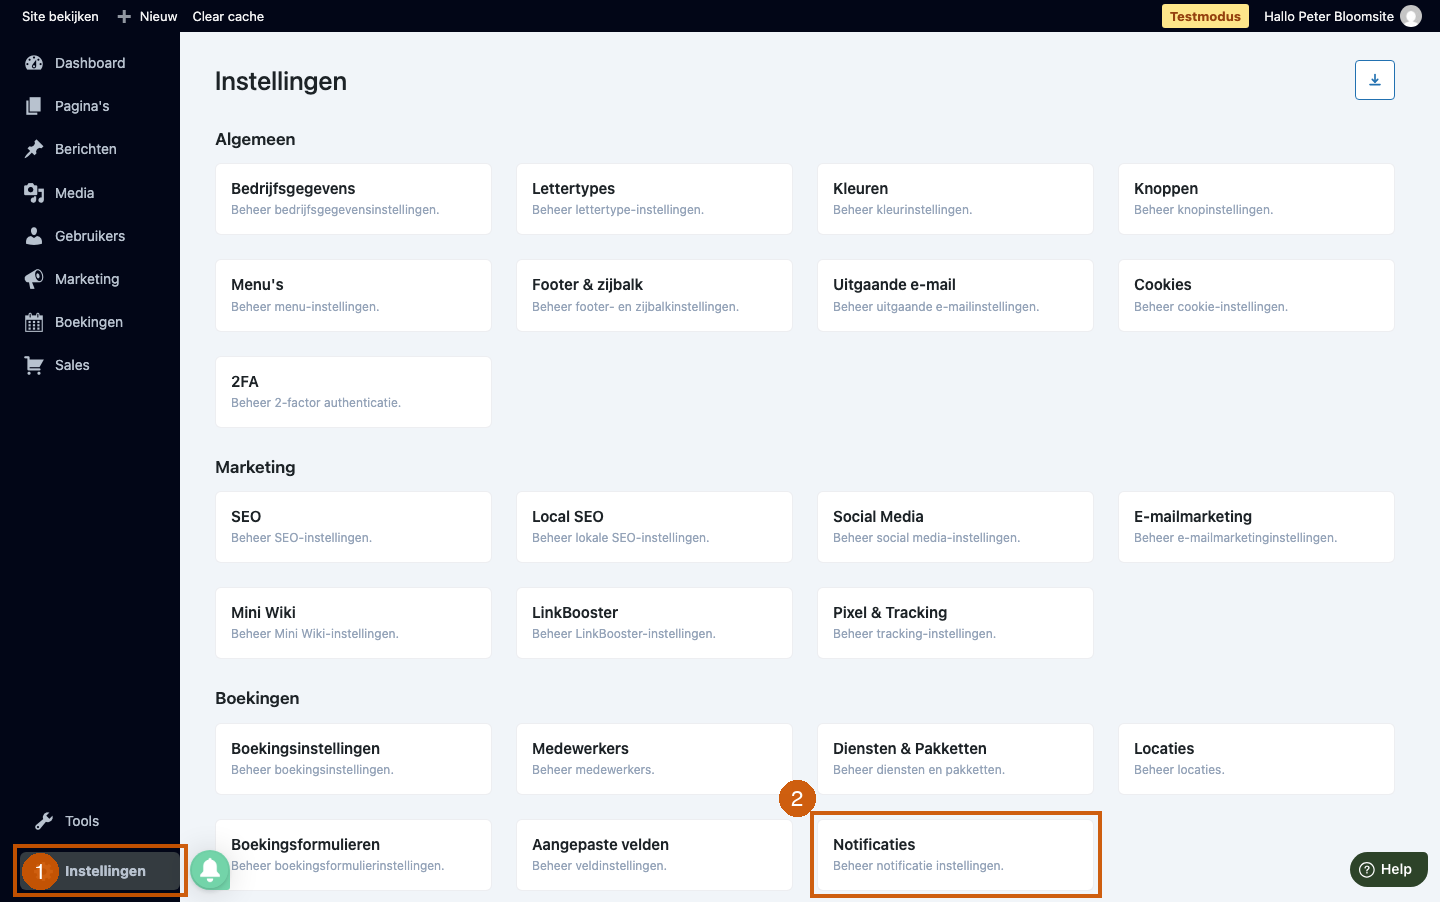The width and height of the screenshot is (1440, 902).
Task: Click the user avatar in top bar
Action: pos(1411,16)
